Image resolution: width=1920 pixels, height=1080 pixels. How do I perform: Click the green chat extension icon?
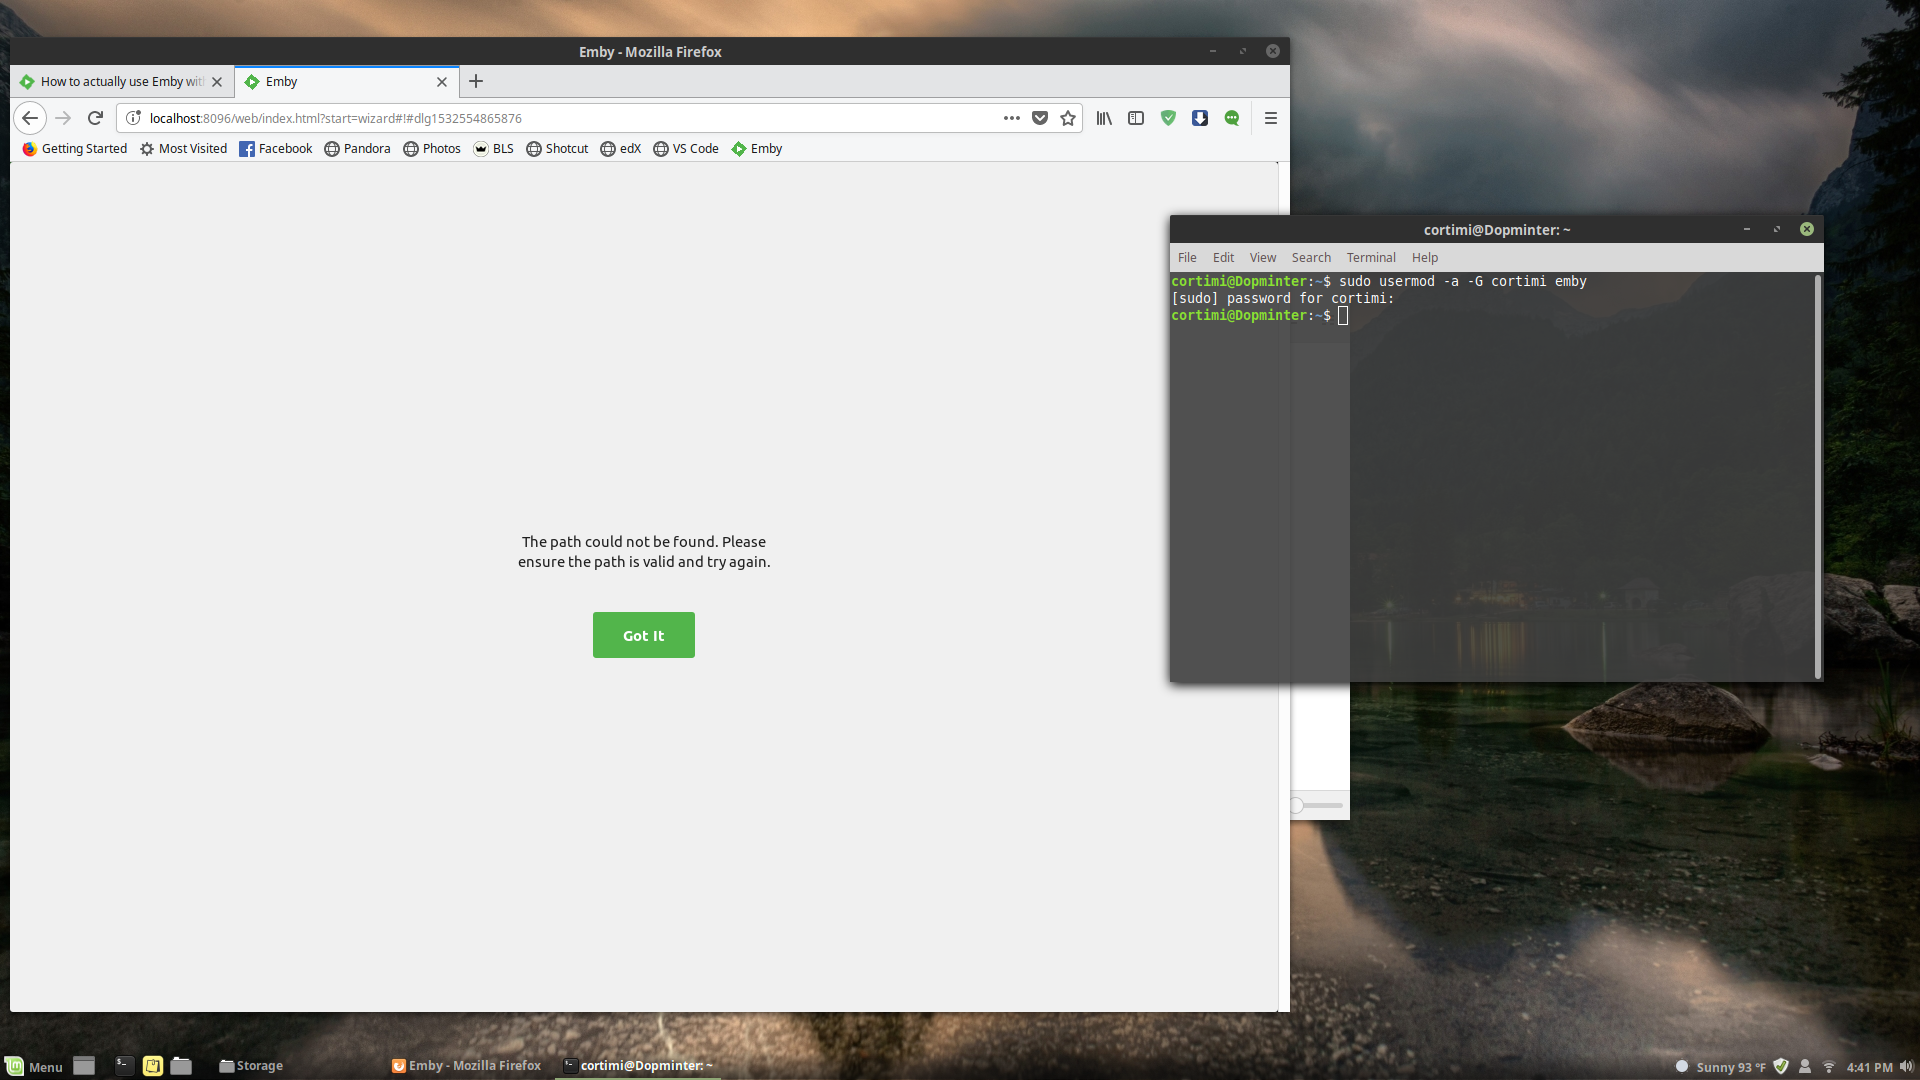pos(1232,118)
